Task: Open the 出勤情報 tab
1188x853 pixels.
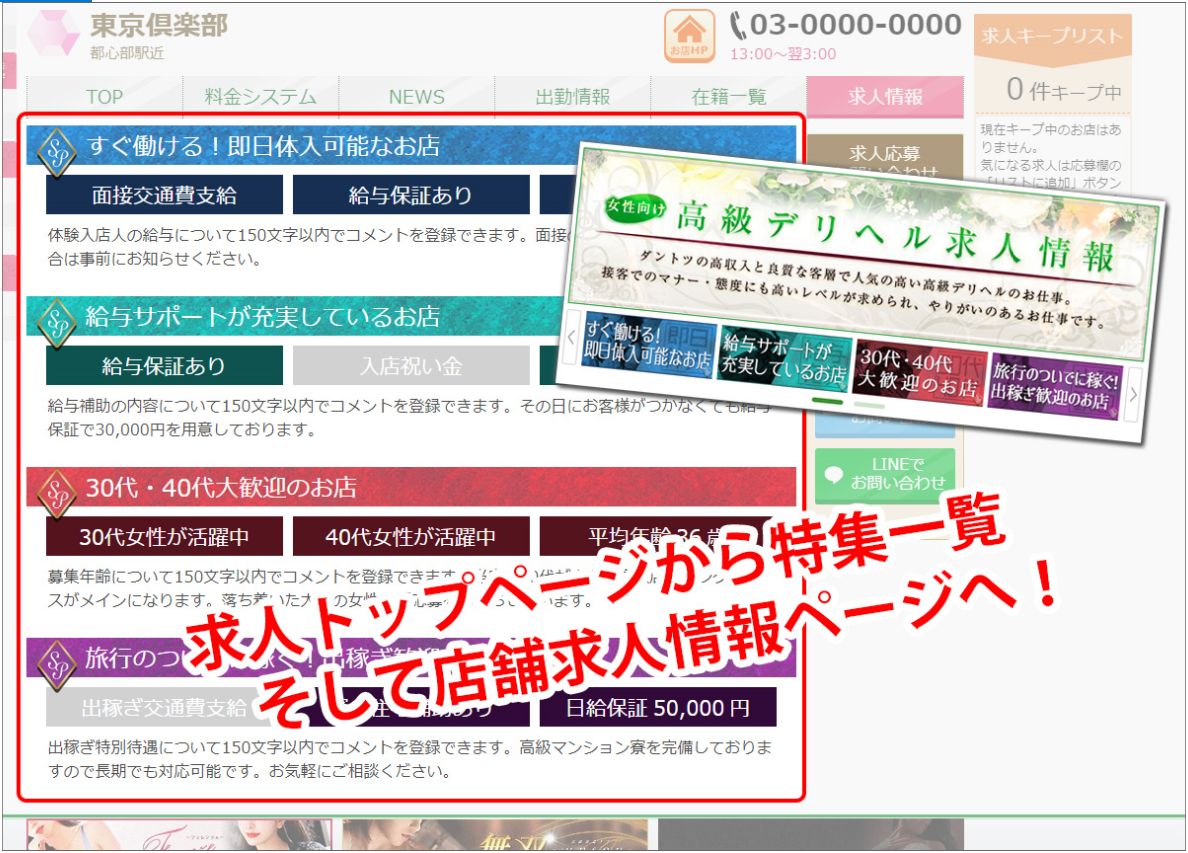Action: click(573, 97)
